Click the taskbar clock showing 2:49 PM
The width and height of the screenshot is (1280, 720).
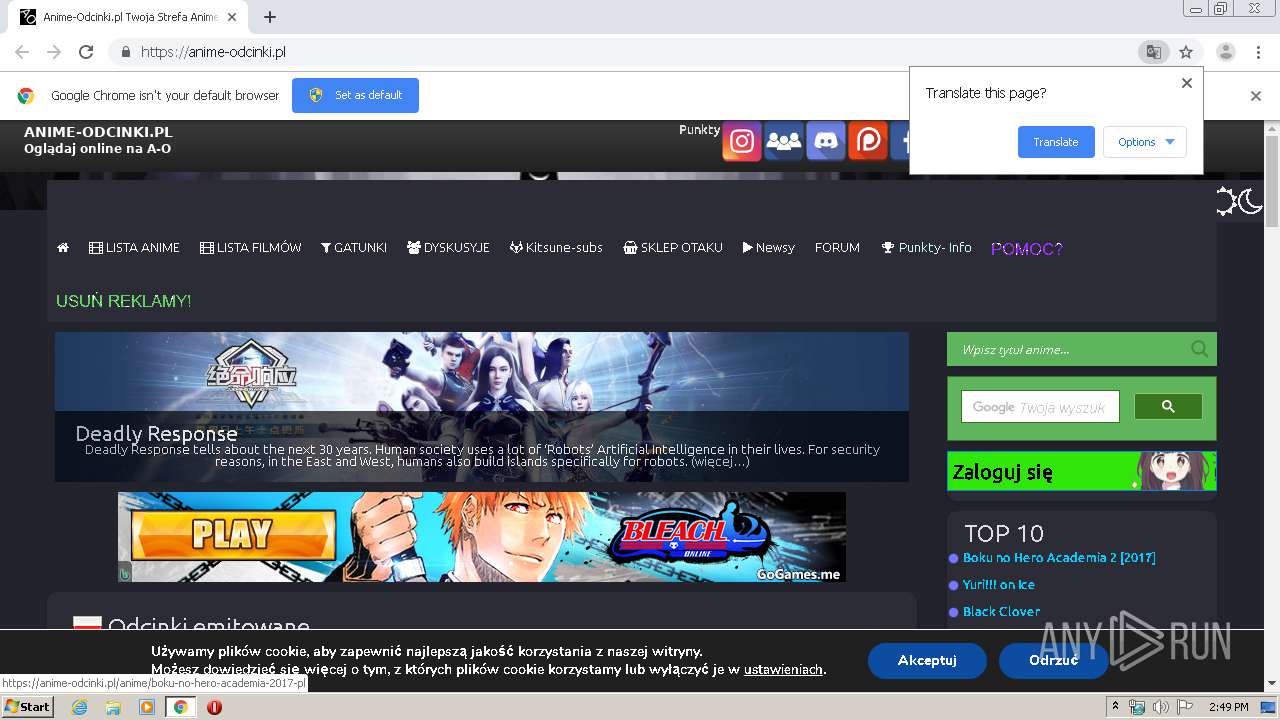click(x=1228, y=707)
